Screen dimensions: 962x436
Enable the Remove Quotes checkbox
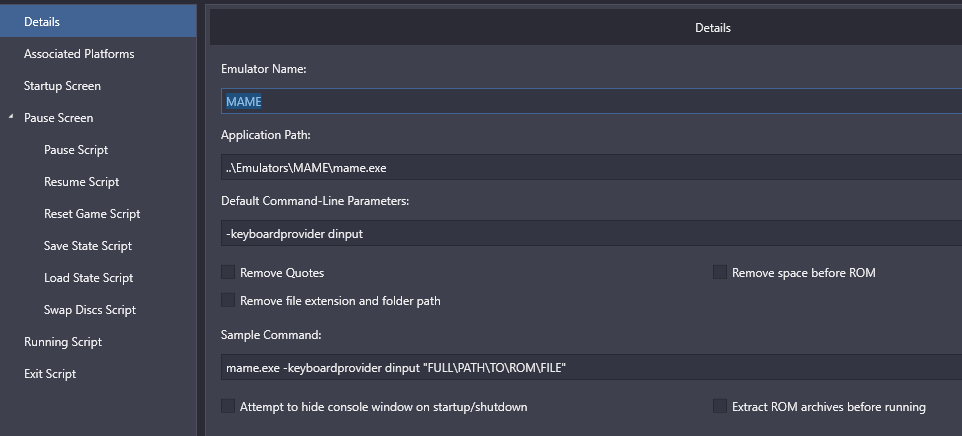229,273
